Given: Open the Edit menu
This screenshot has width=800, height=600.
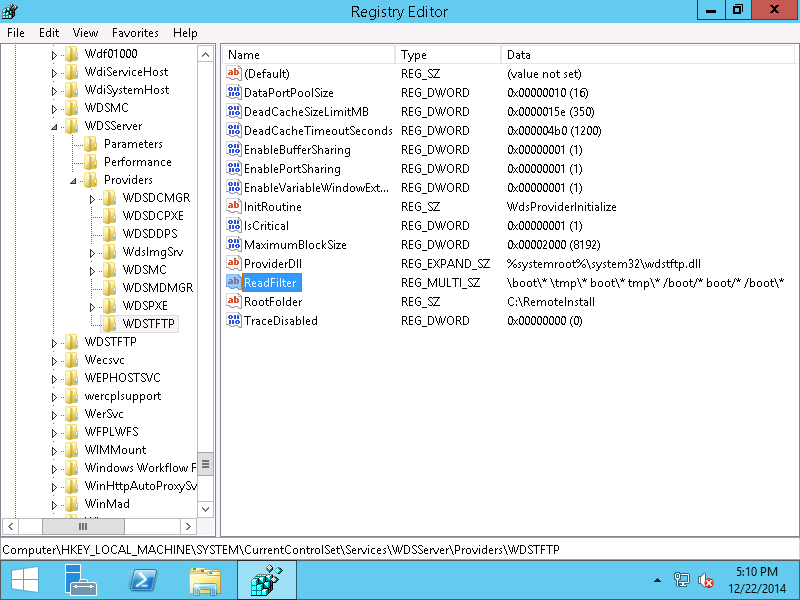Looking at the screenshot, I should point(49,33).
